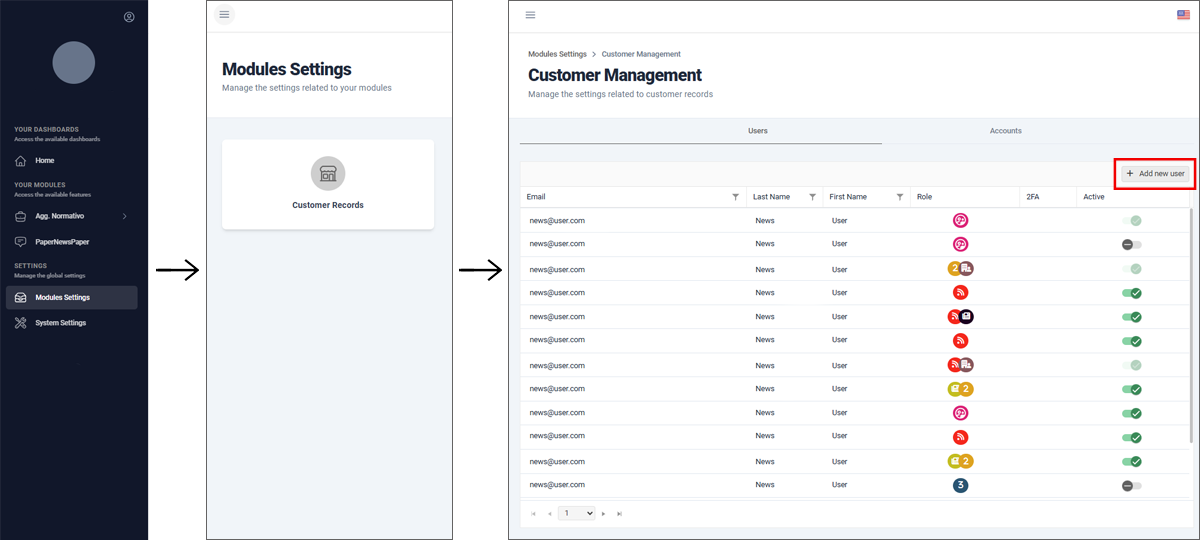
Task: Go to last page with pager icon
Action: click(619, 513)
